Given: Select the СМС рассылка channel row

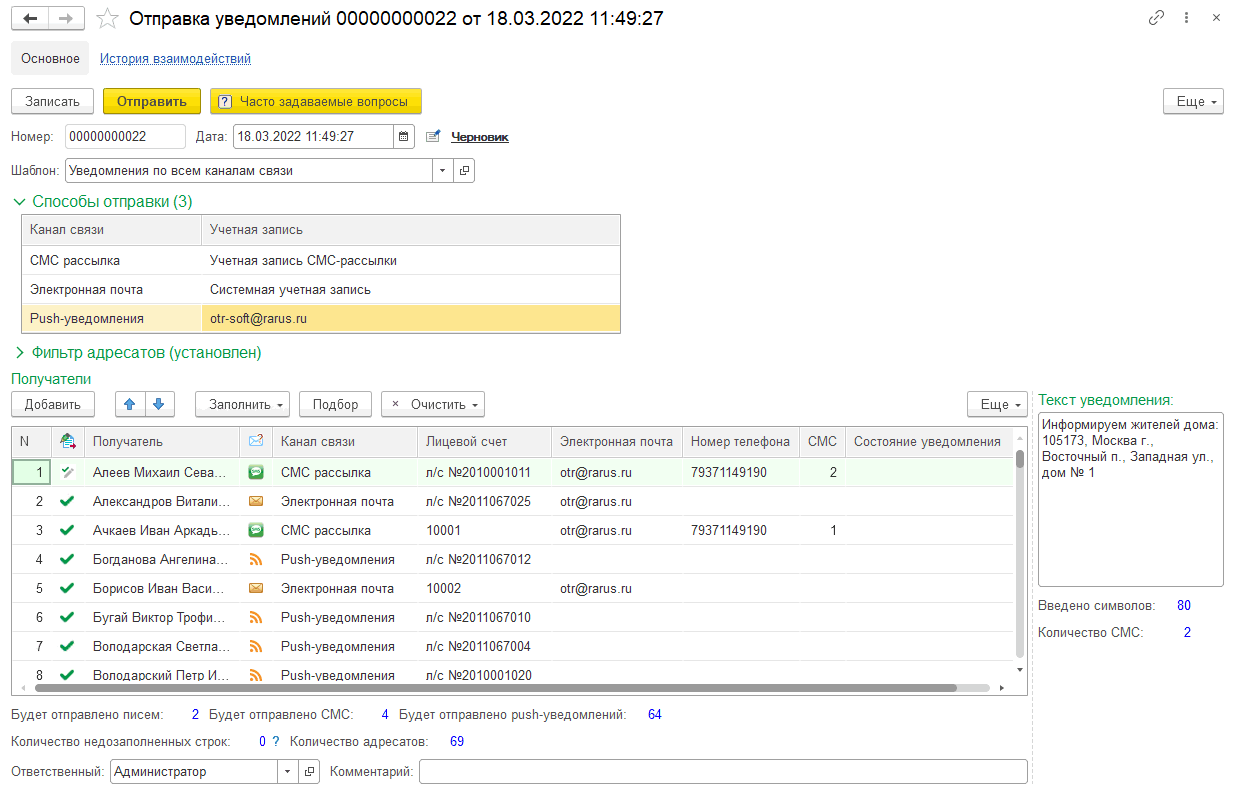Looking at the screenshot, I should [320, 260].
